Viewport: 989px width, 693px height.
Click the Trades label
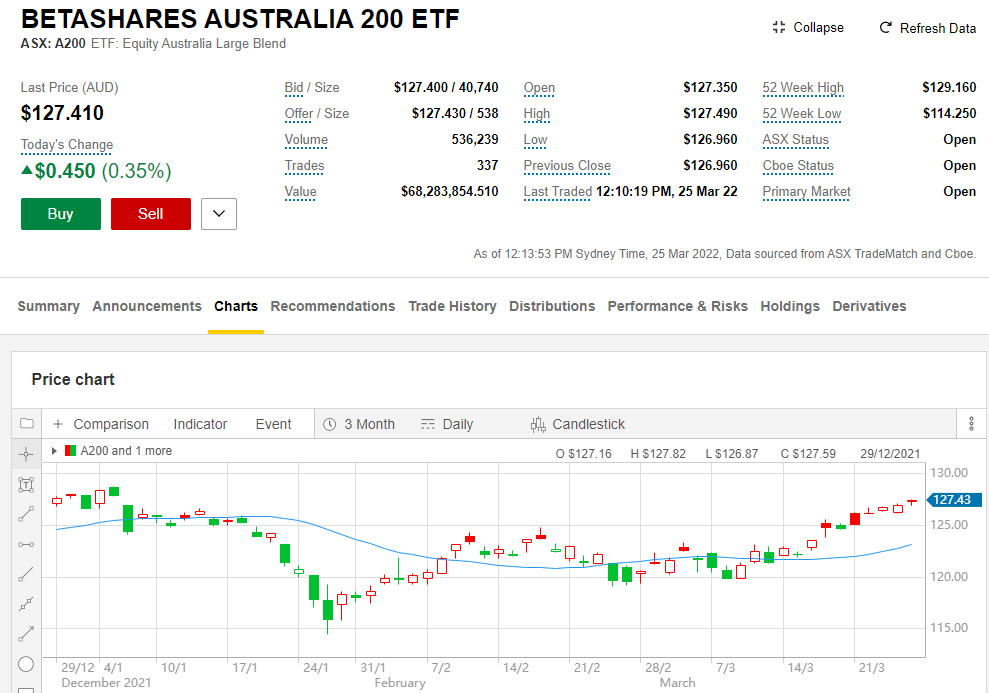pyautogui.click(x=304, y=166)
